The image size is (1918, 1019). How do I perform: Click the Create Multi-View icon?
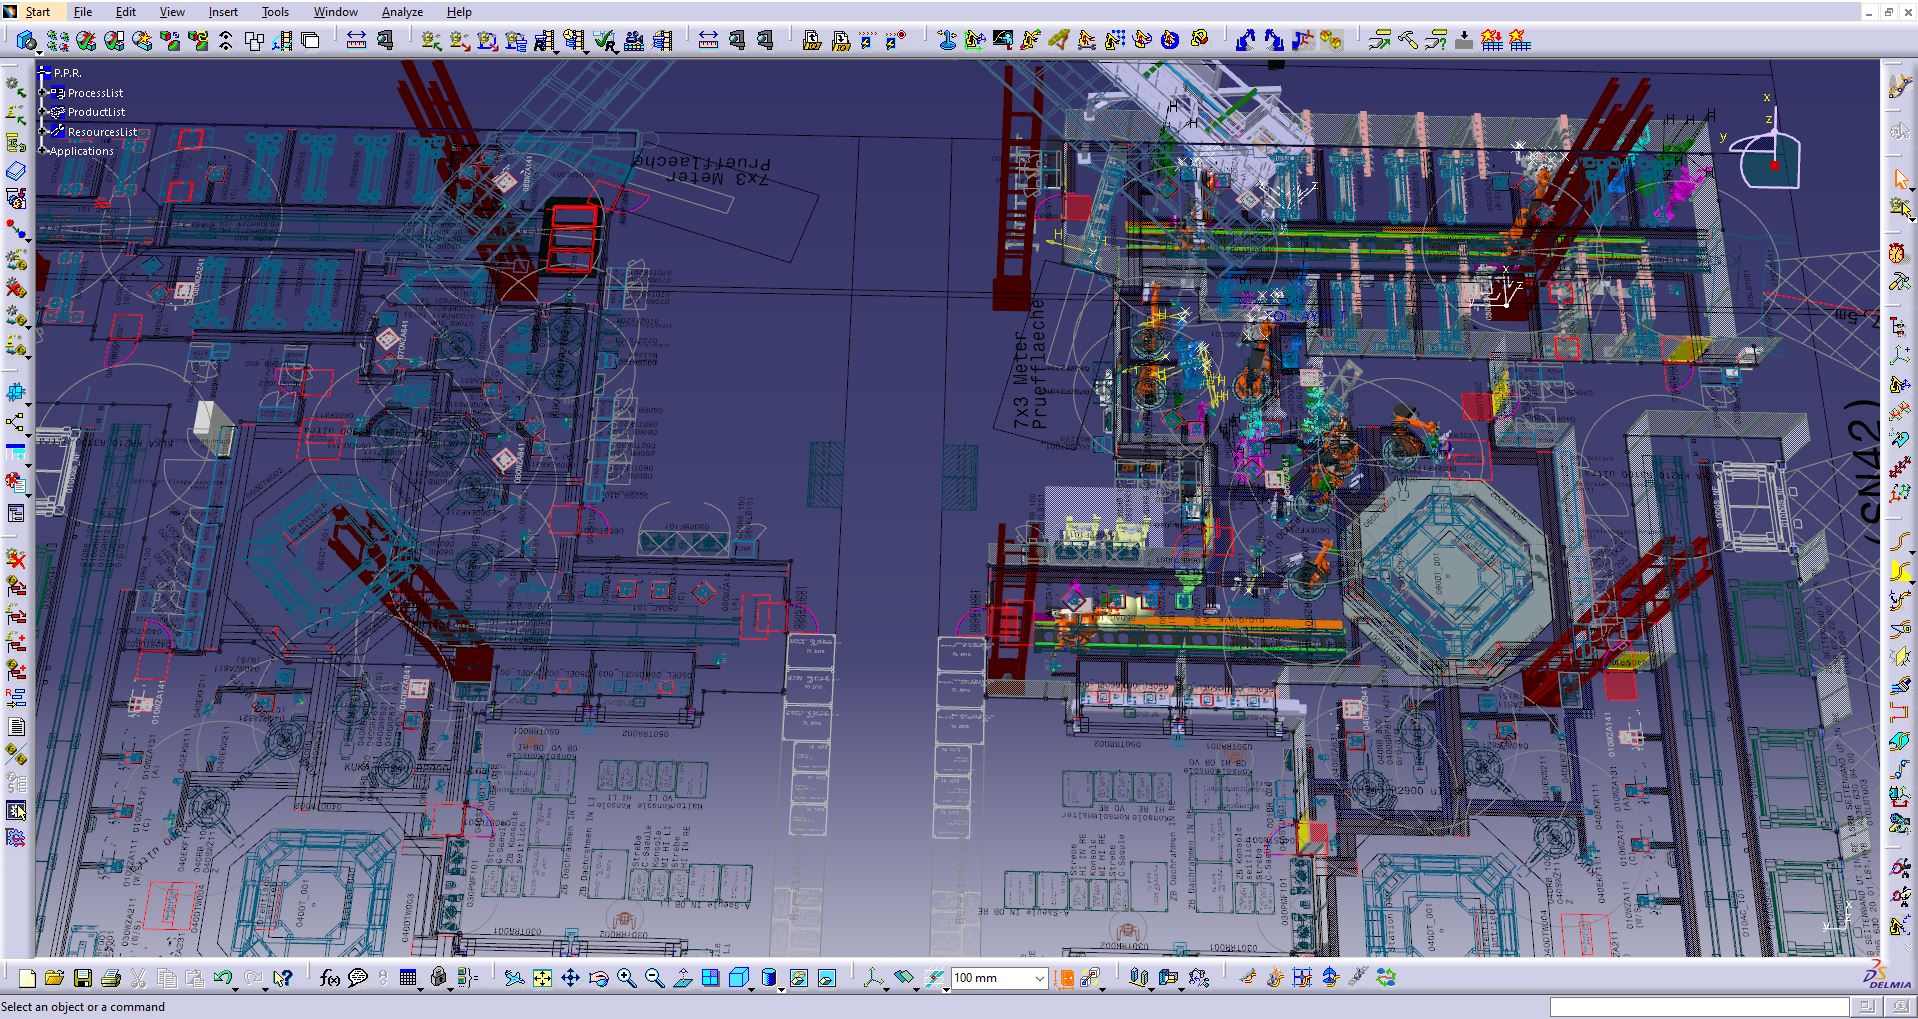point(710,978)
